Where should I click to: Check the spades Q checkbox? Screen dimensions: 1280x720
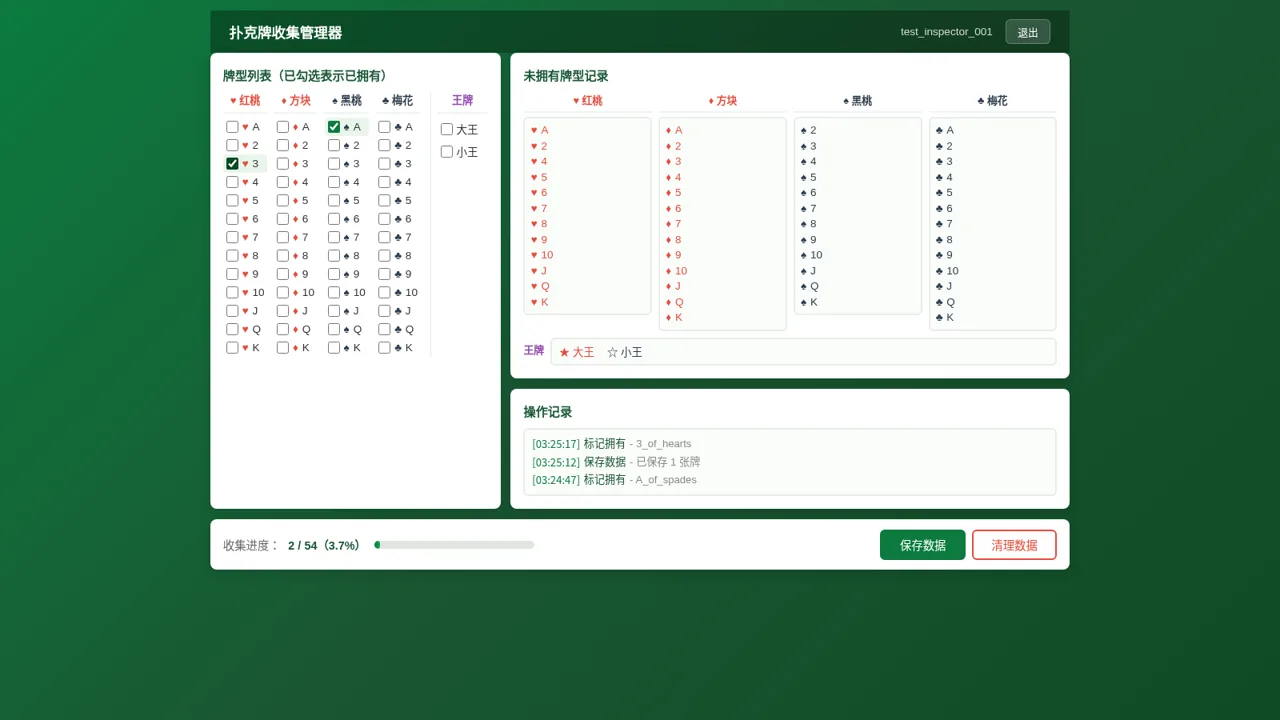[x=334, y=329]
